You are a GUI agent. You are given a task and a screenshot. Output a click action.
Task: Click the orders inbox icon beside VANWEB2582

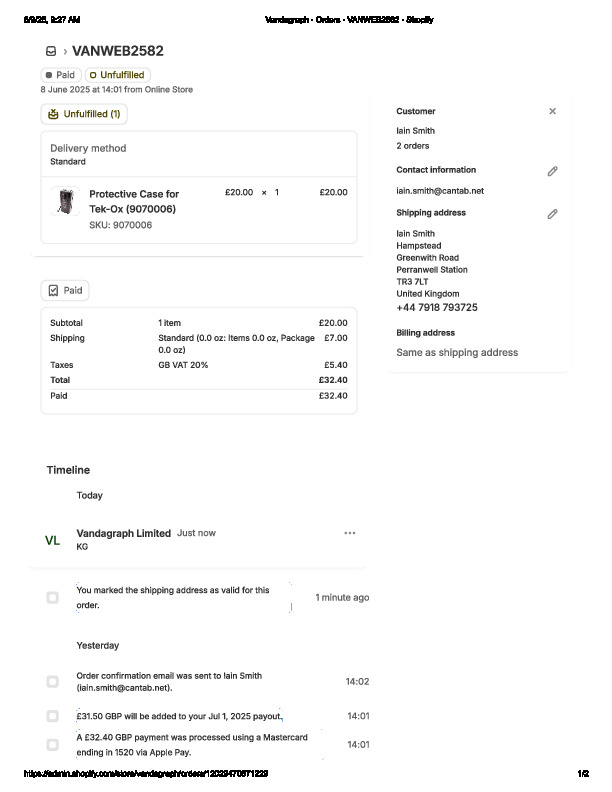tap(51, 51)
